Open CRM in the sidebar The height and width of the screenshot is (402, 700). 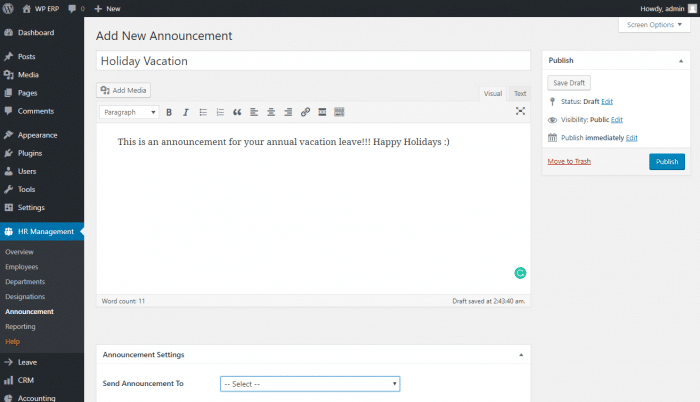click(42, 380)
